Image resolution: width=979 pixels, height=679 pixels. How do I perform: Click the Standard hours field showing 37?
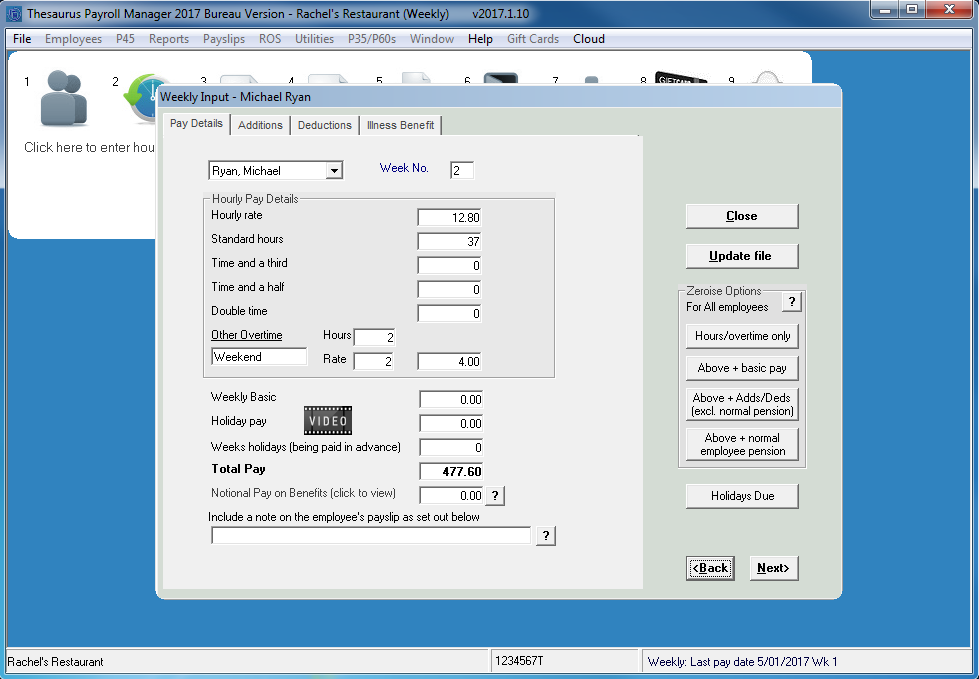click(450, 242)
